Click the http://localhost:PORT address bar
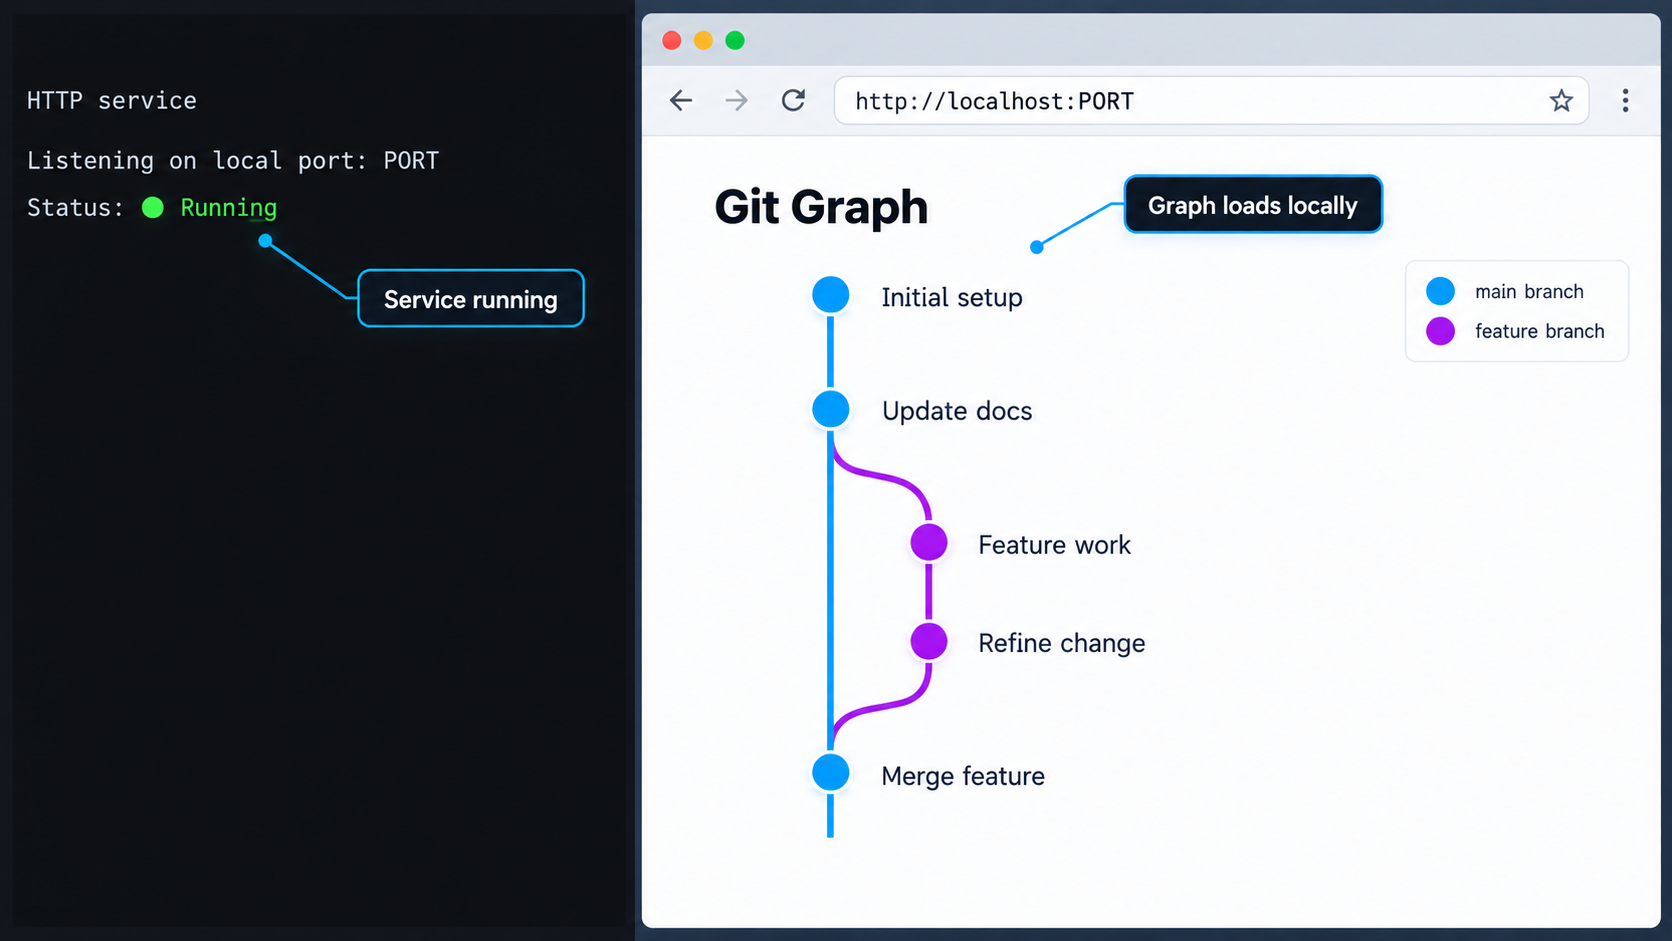The height and width of the screenshot is (941, 1672). [x=1211, y=101]
